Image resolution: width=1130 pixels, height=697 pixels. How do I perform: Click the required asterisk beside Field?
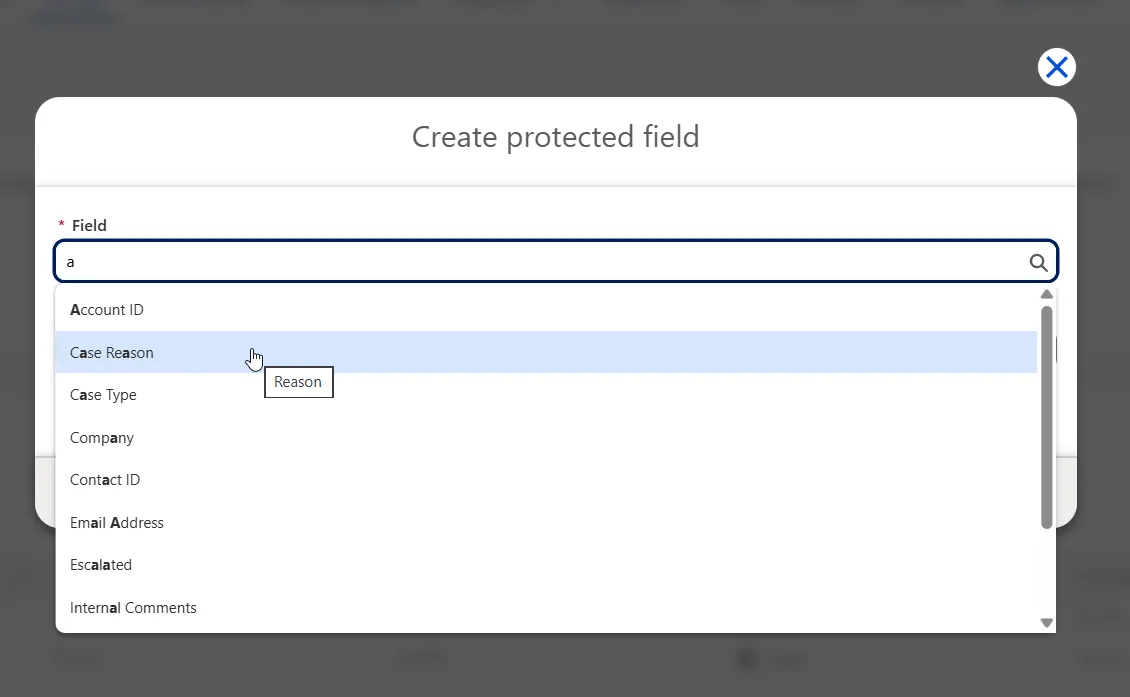click(61, 224)
